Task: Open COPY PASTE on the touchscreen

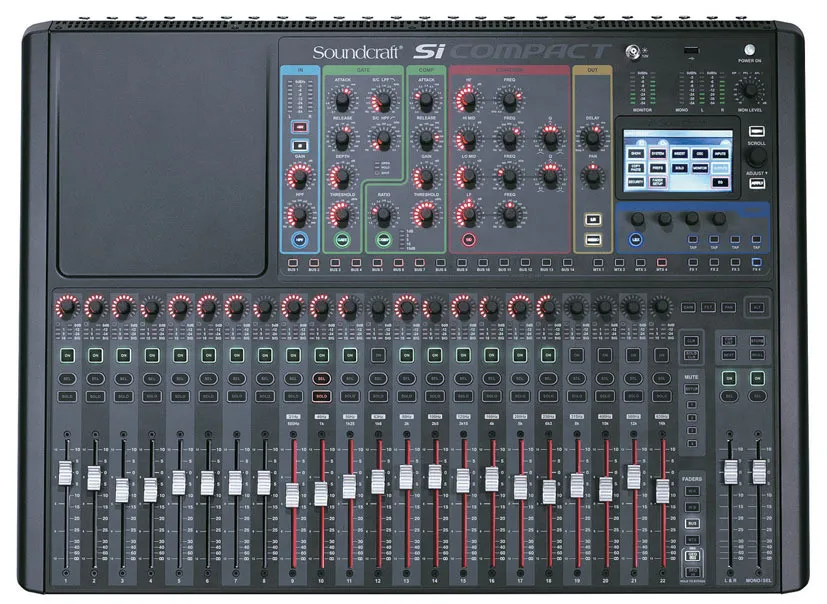Action: (636, 168)
